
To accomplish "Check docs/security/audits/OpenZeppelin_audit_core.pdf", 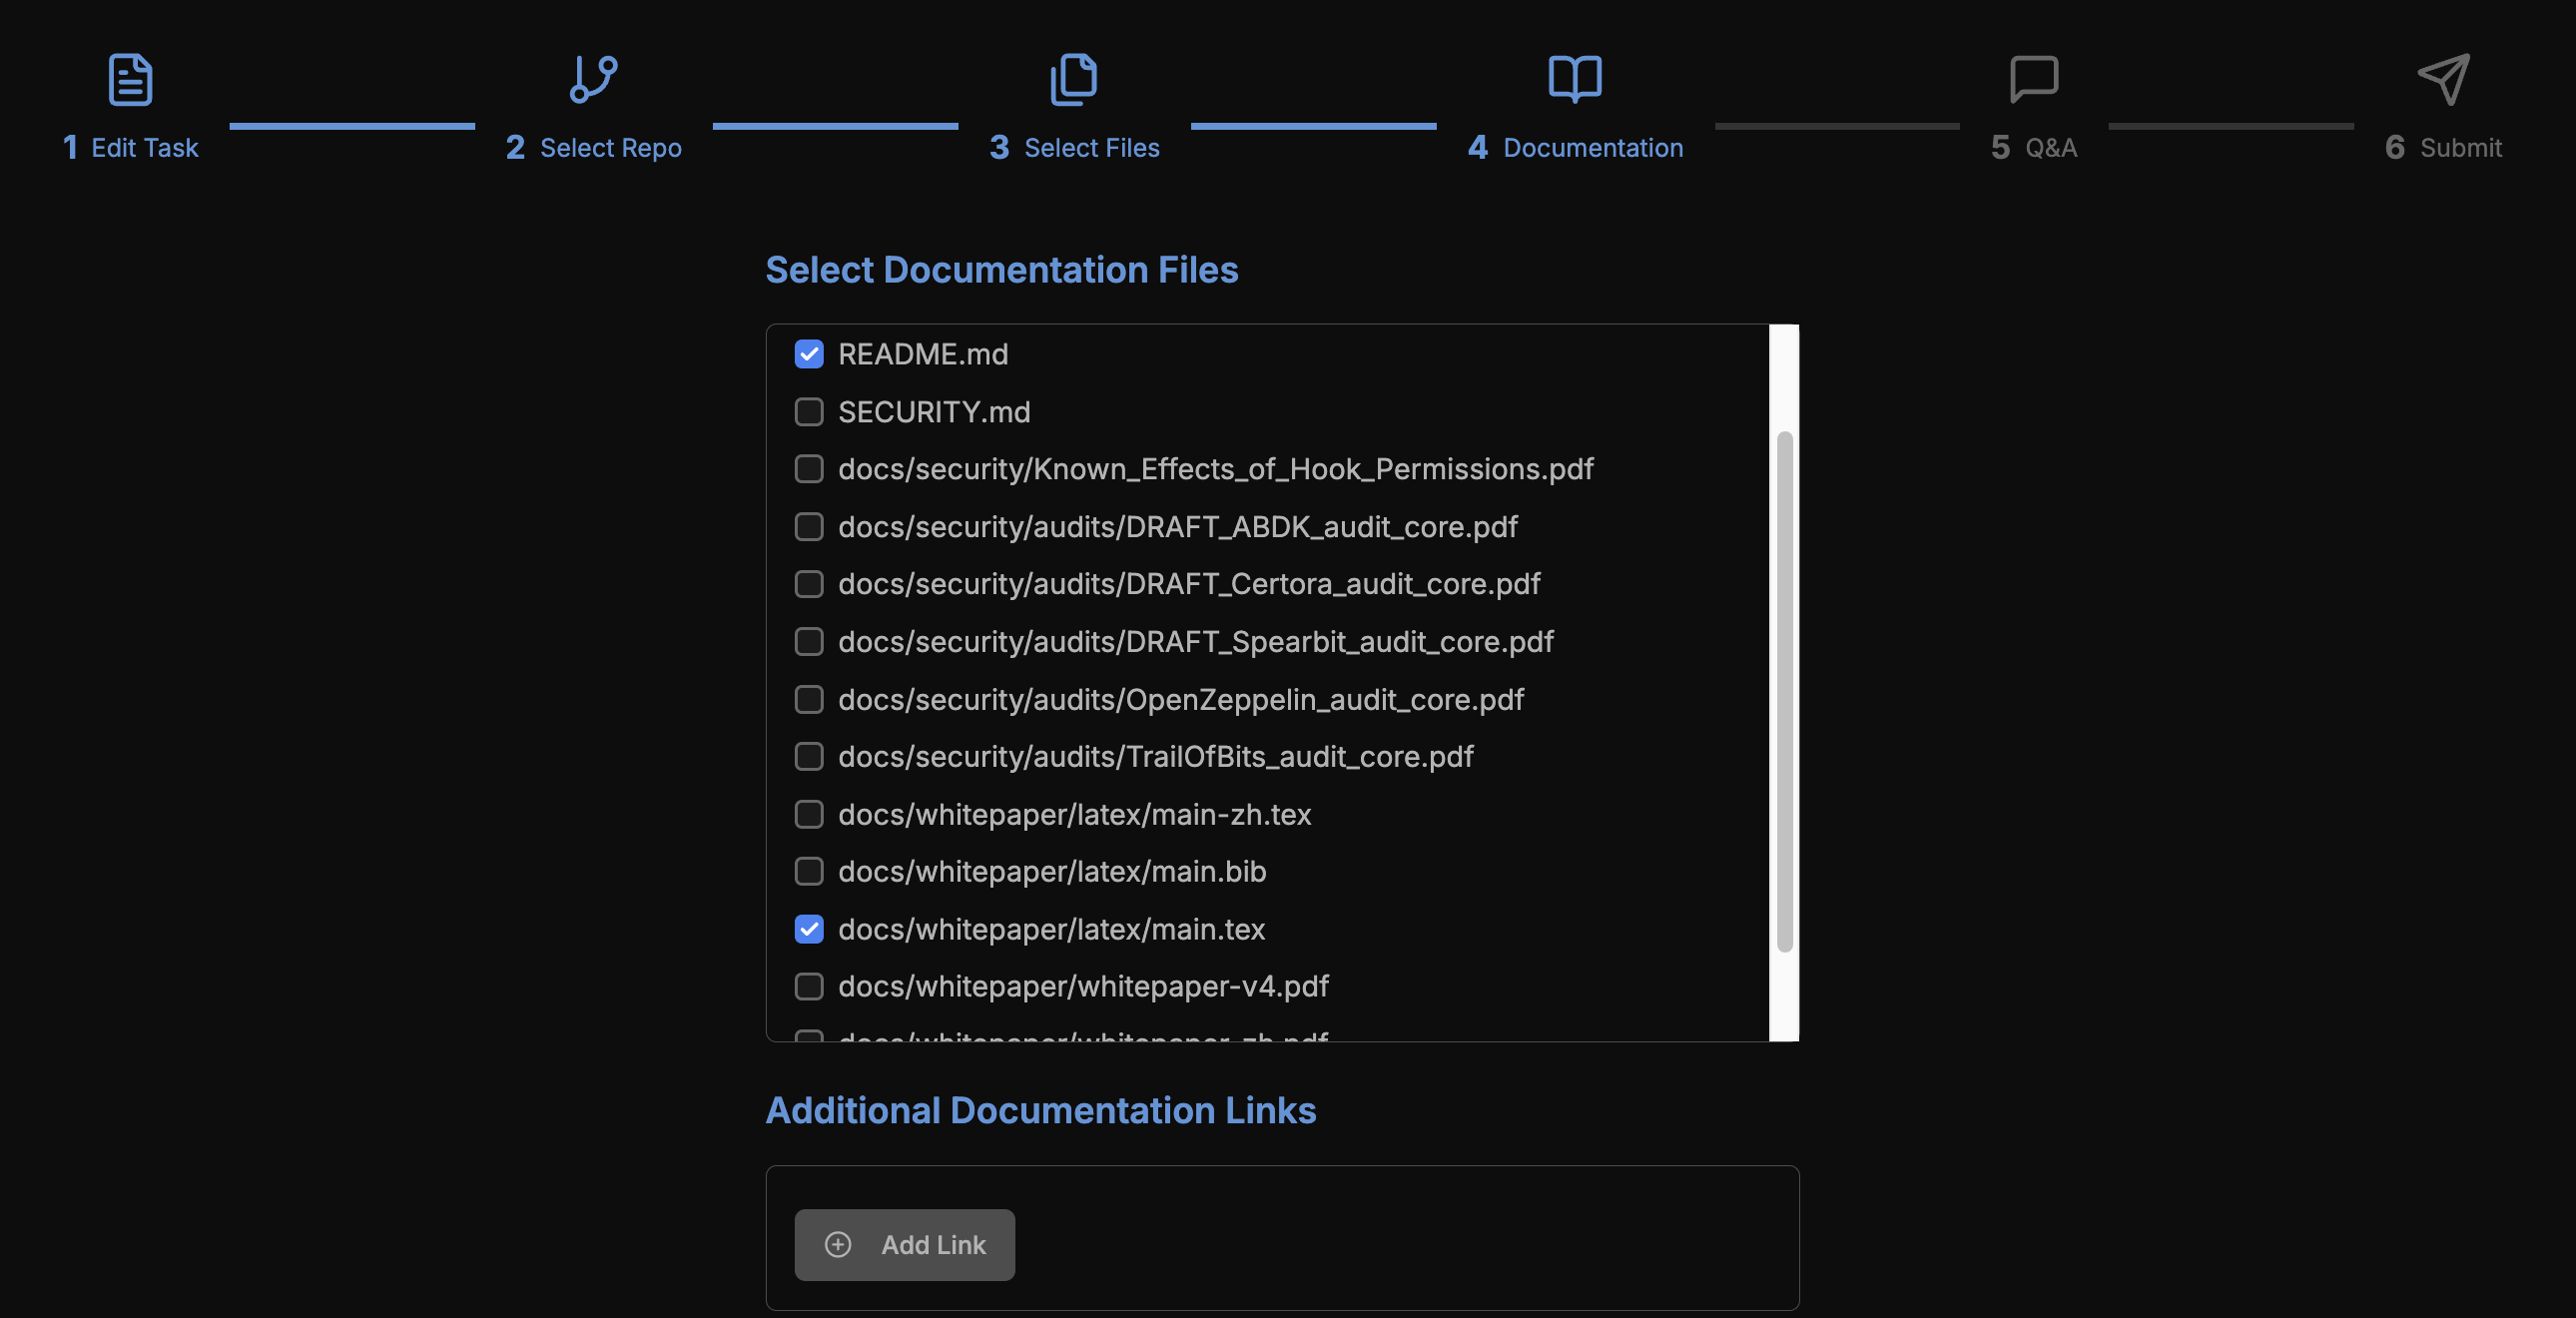I will point(808,699).
